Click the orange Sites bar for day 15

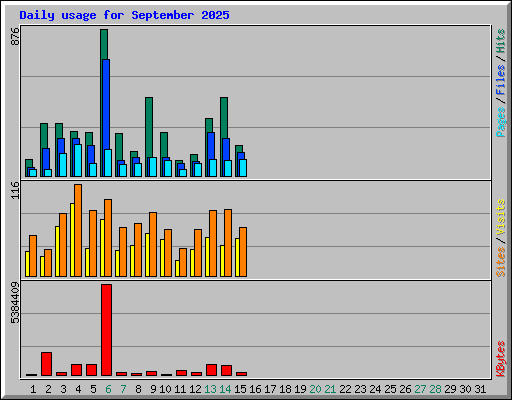(x=243, y=252)
